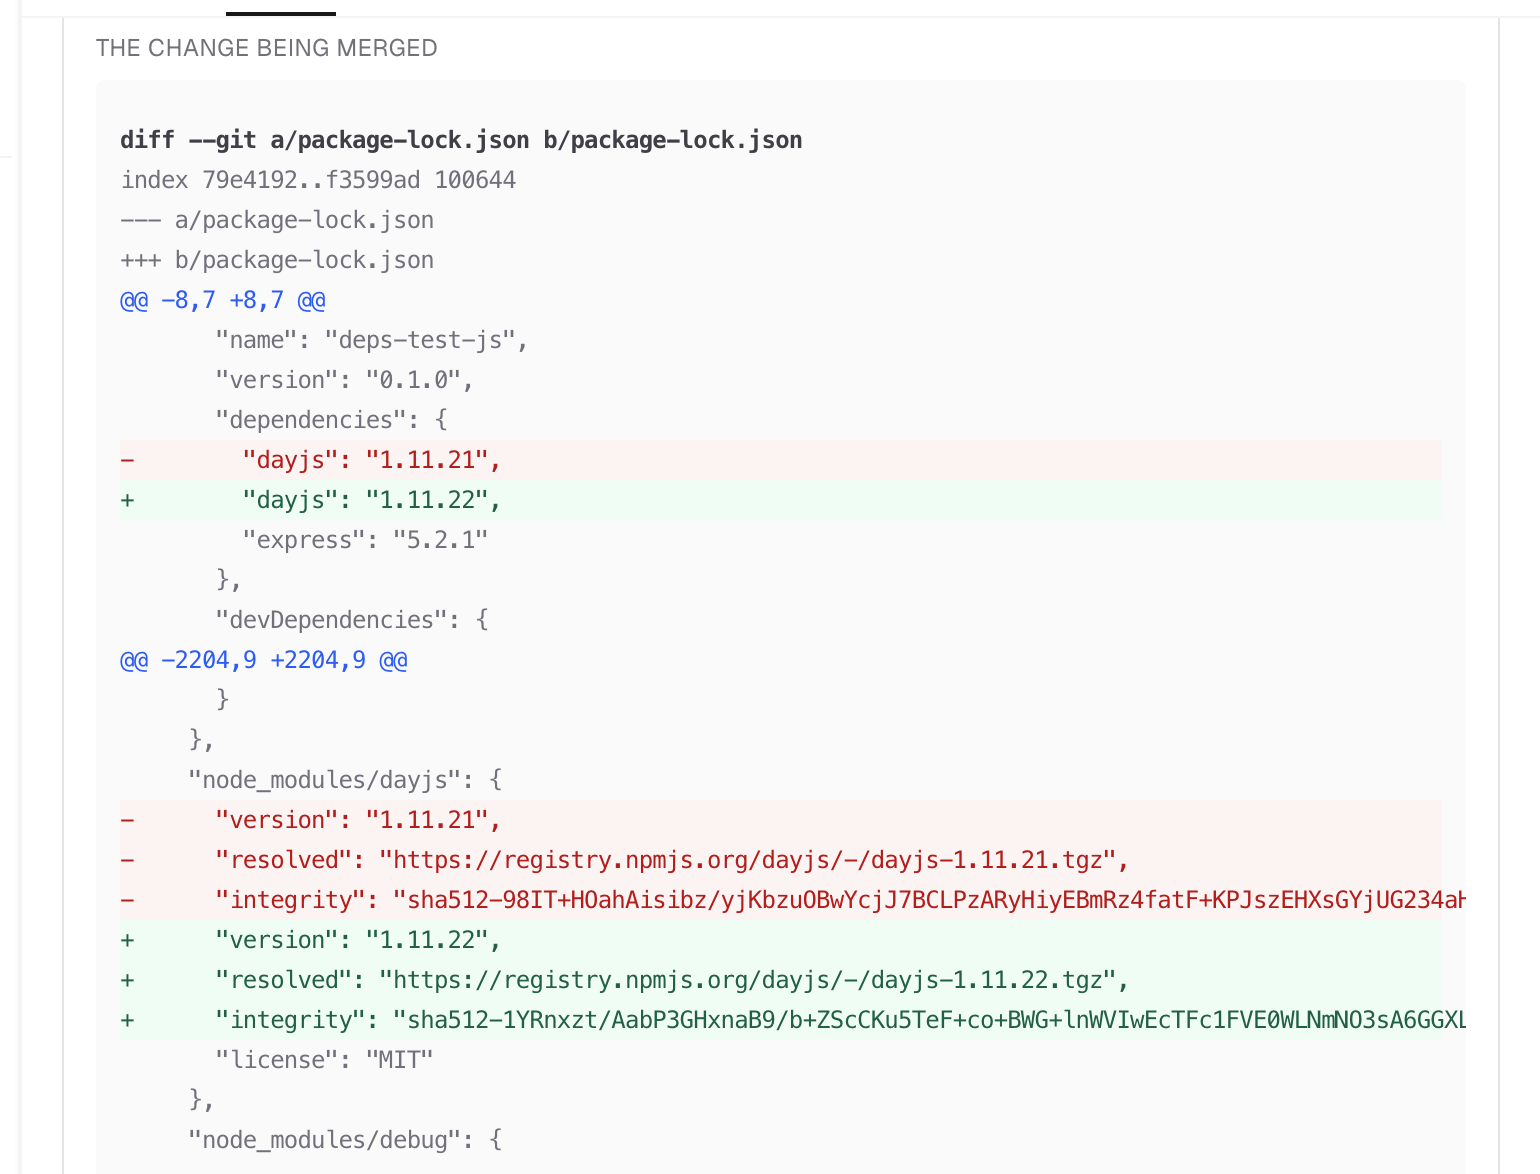Click the "THE CHANGE BEING MERGED" heading
This screenshot has height=1174, width=1540.
[266, 48]
